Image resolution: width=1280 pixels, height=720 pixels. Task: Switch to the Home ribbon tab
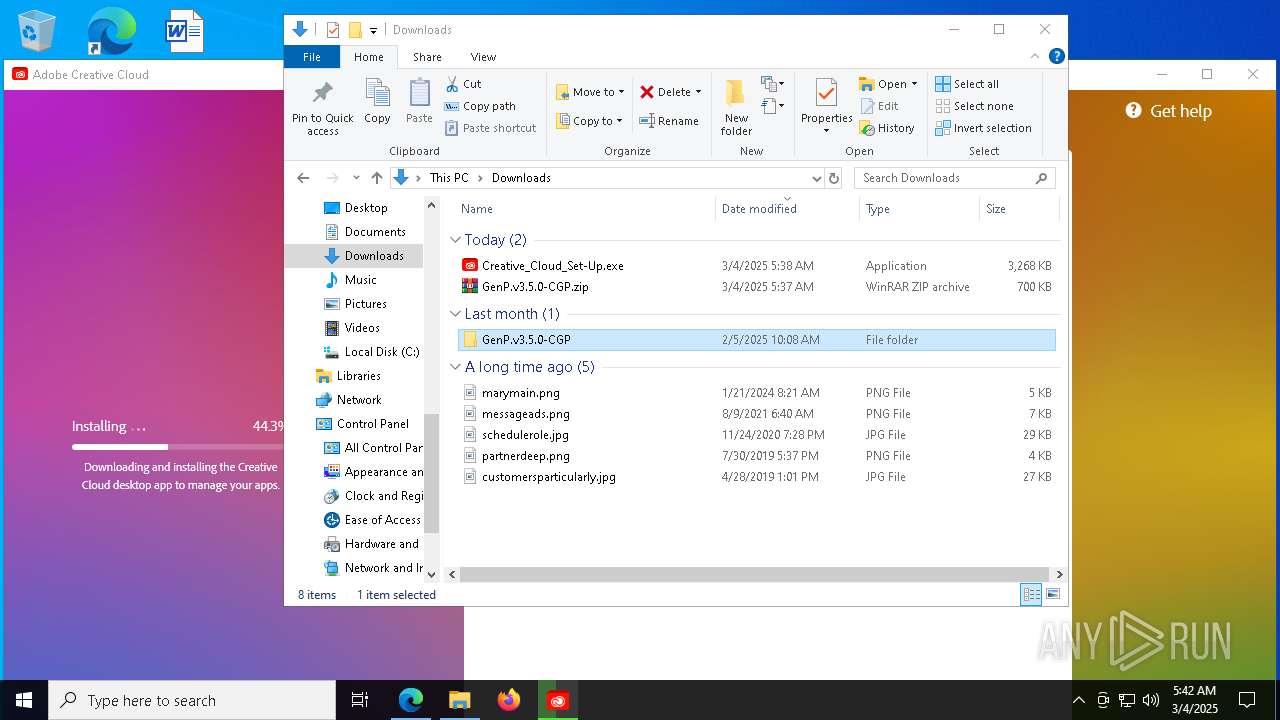[x=369, y=57]
